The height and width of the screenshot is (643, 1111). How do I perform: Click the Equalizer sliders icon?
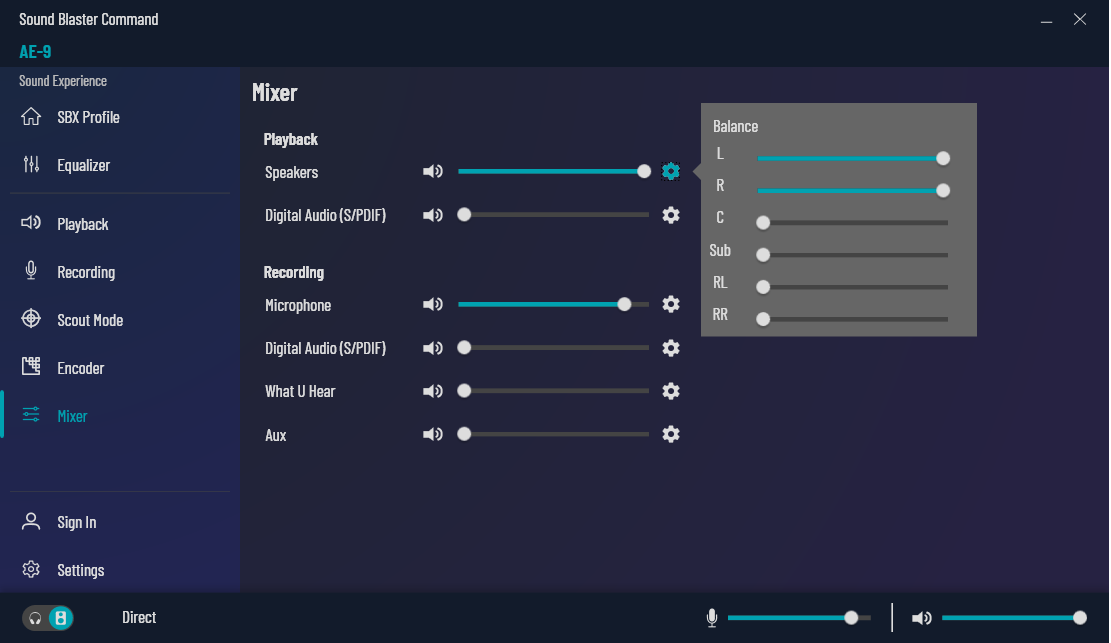pos(31,165)
